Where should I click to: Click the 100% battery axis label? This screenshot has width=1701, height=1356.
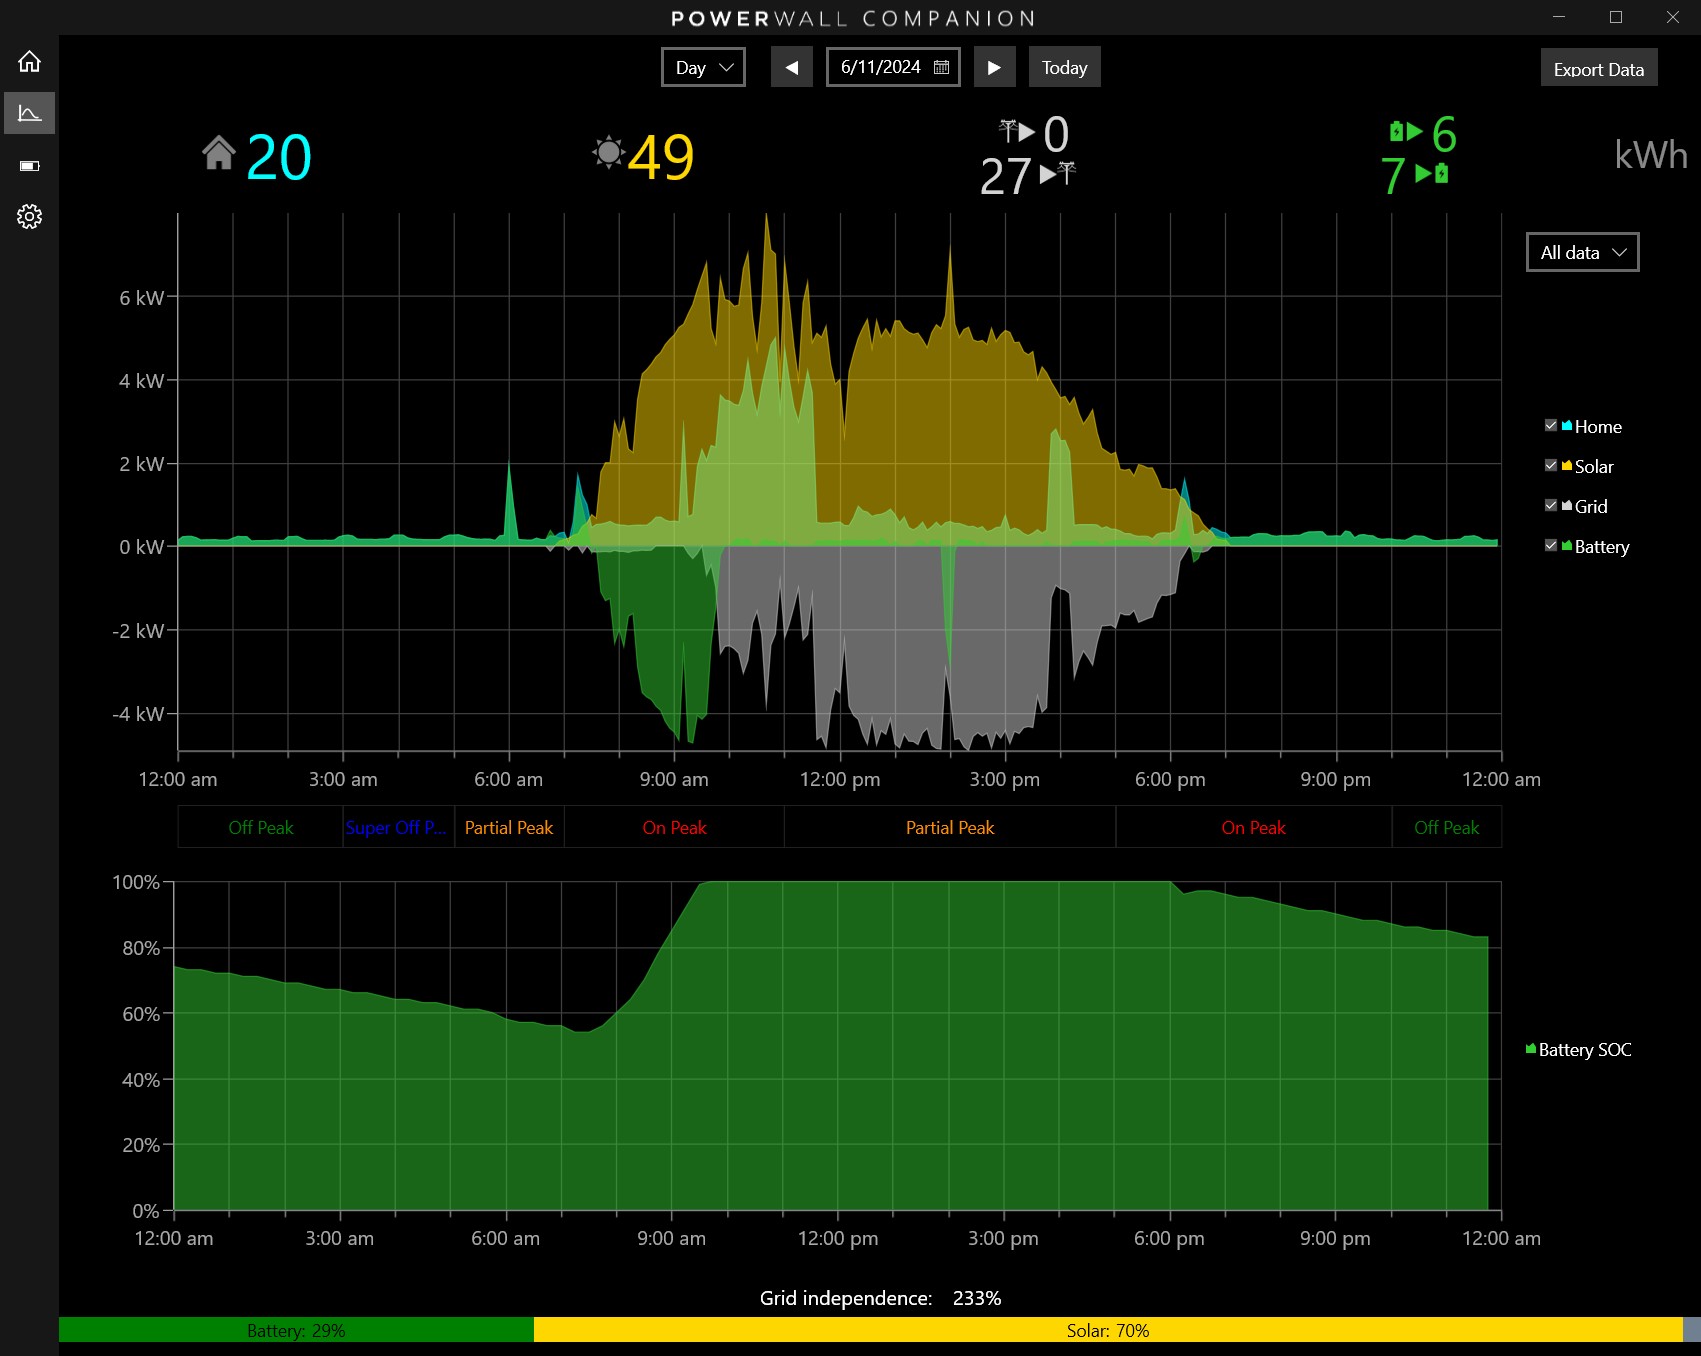pos(136,882)
